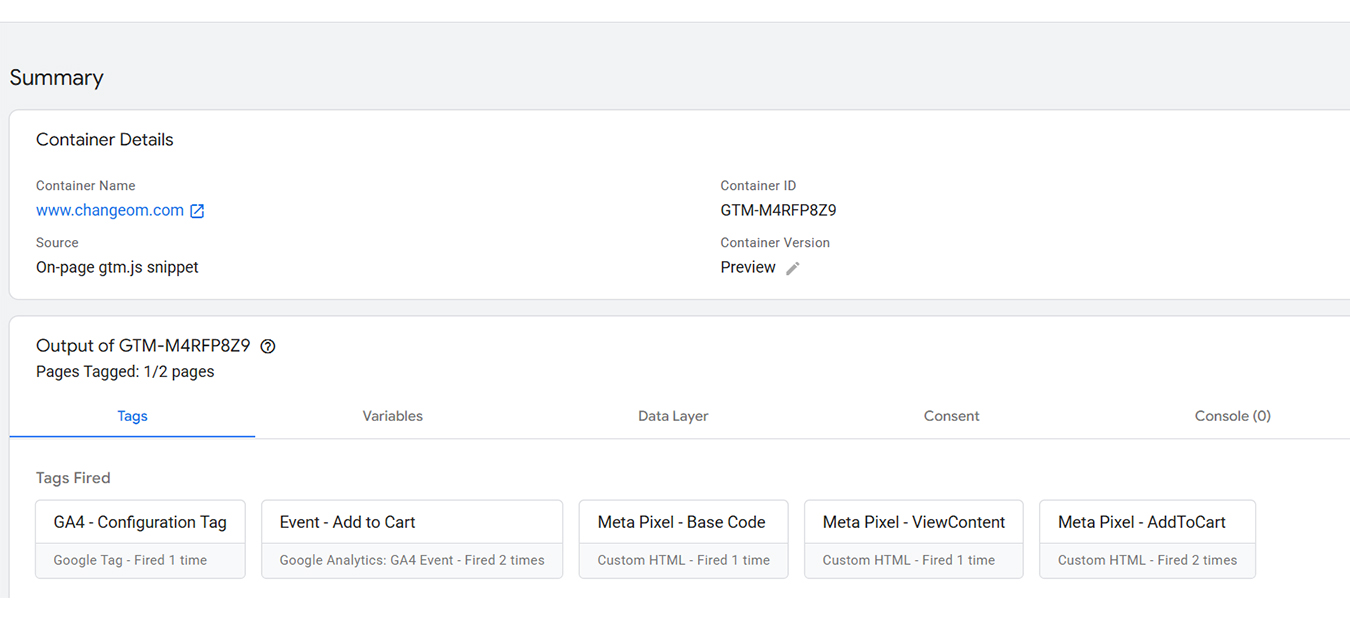The width and height of the screenshot is (1350, 625).
Task: Open the Data Layer tab
Action: tap(673, 416)
